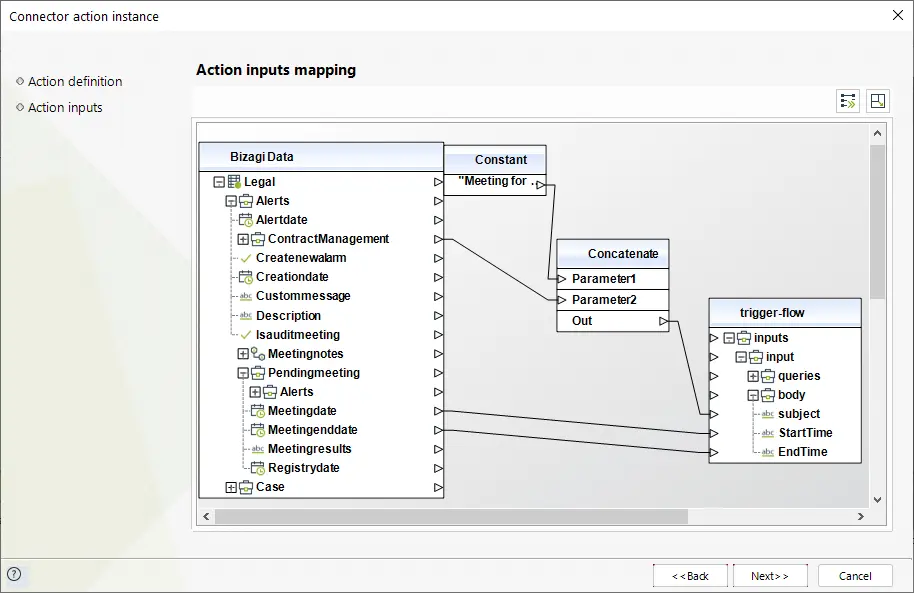Click the Cancel button
Image resolution: width=914 pixels, height=593 pixels.
click(855, 576)
